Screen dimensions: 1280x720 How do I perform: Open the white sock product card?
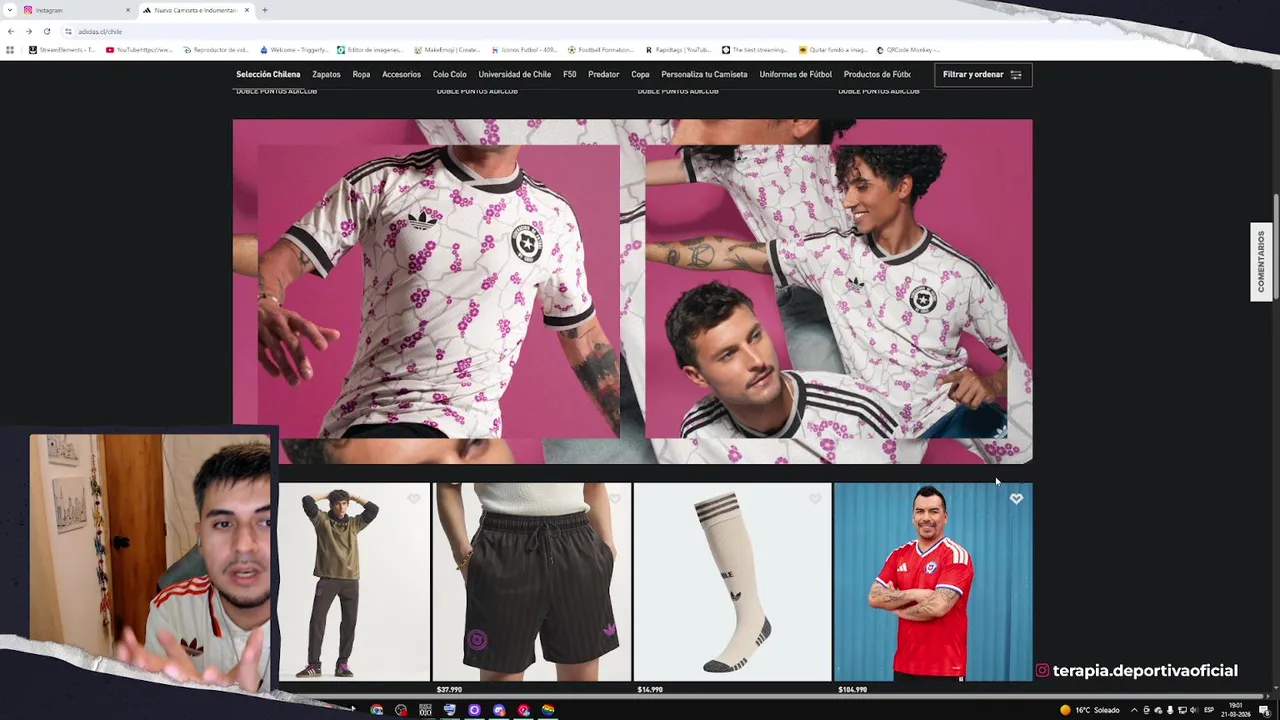point(732,582)
